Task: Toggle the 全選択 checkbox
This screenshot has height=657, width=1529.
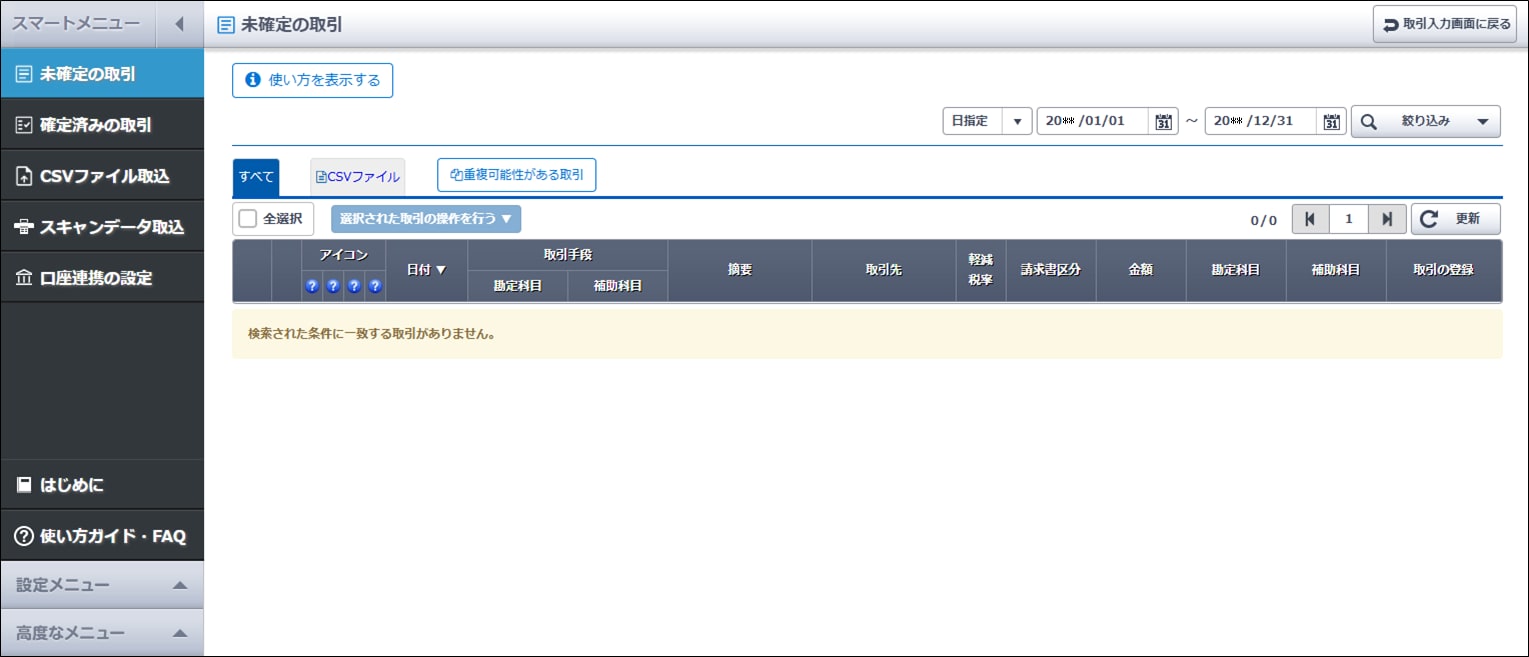Action: pyautogui.click(x=248, y=219)
